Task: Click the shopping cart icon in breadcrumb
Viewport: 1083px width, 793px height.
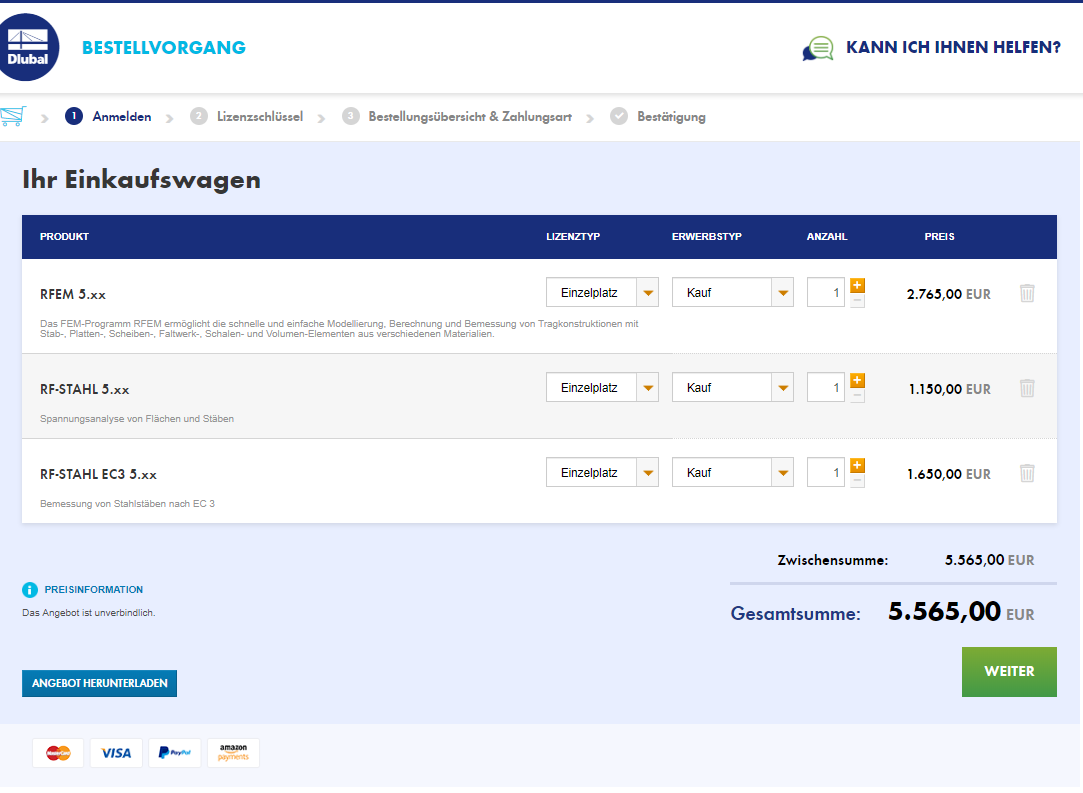Action: pos(13,116)
